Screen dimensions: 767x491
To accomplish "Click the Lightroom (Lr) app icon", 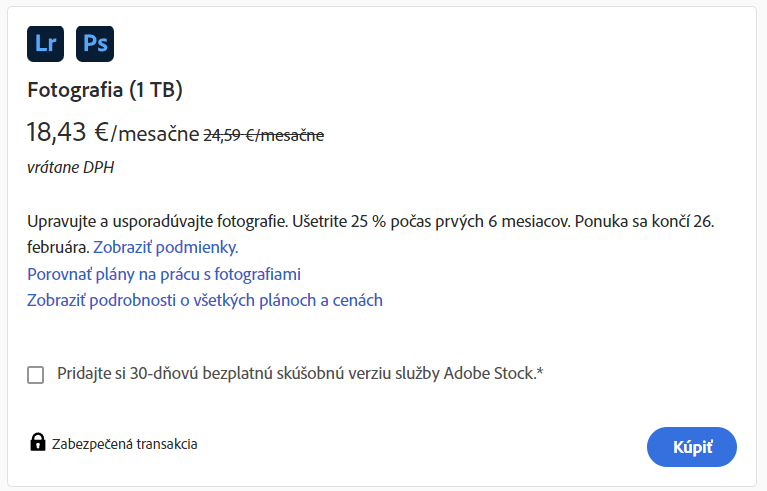I will coord(45,43).
